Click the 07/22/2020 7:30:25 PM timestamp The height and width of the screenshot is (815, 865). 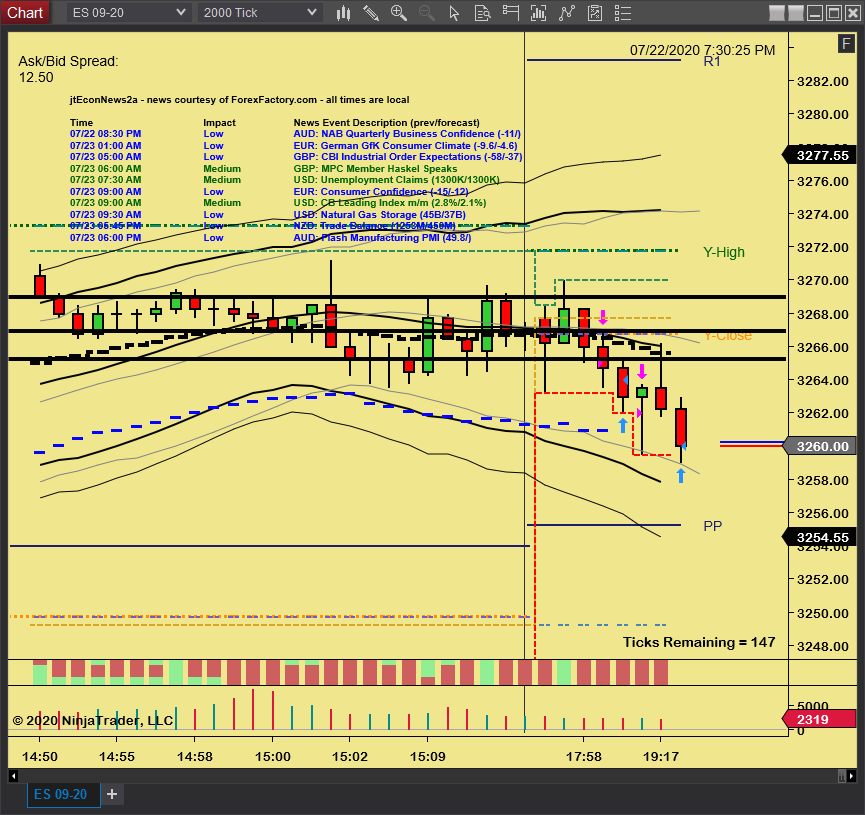click(x=702, y=50)
